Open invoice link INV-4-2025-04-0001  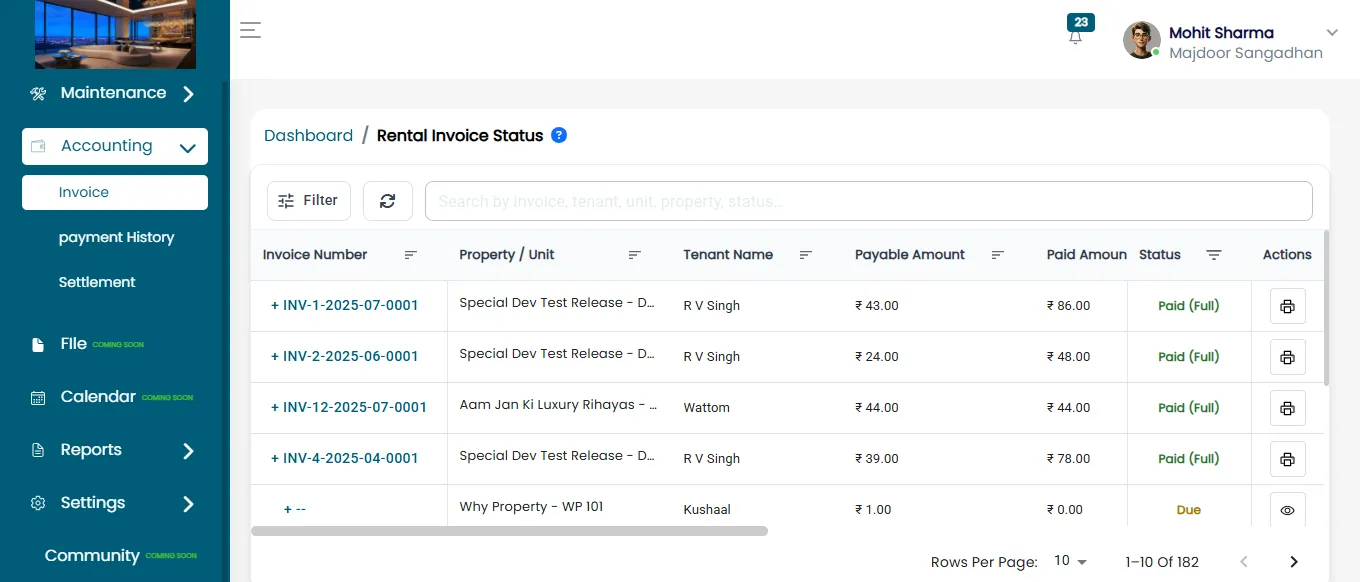click(351, 458)
